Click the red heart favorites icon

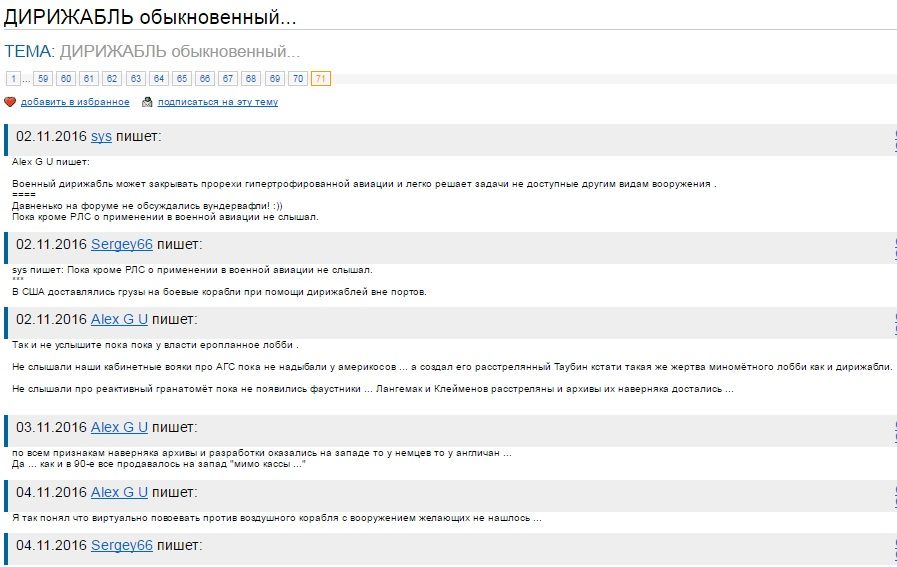tap(10, 102)
